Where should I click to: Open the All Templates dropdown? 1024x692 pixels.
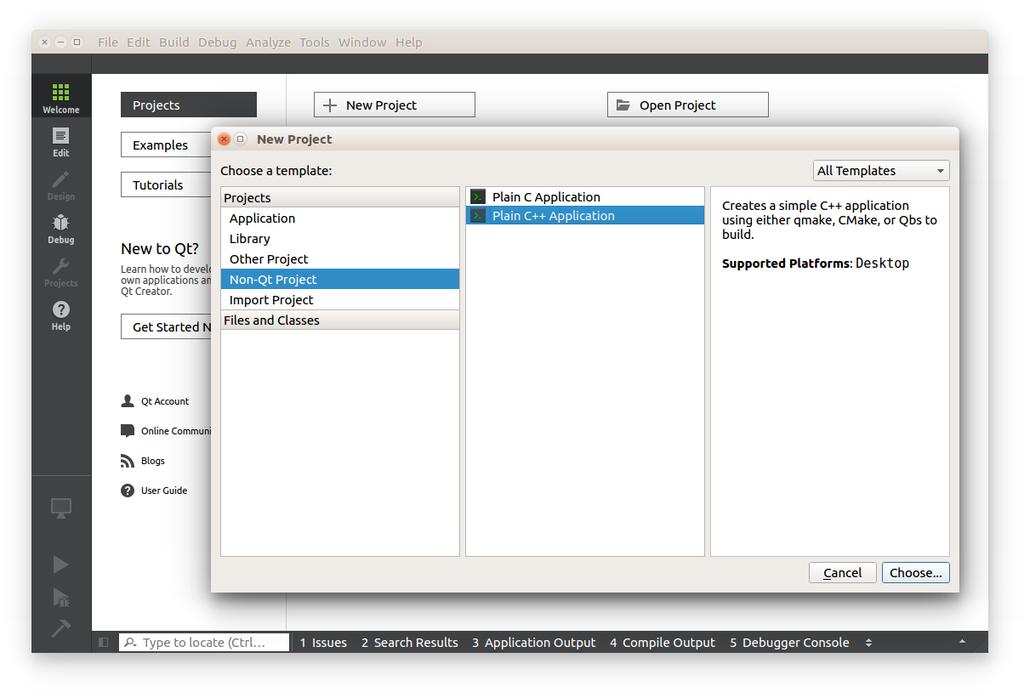(881, 170)
